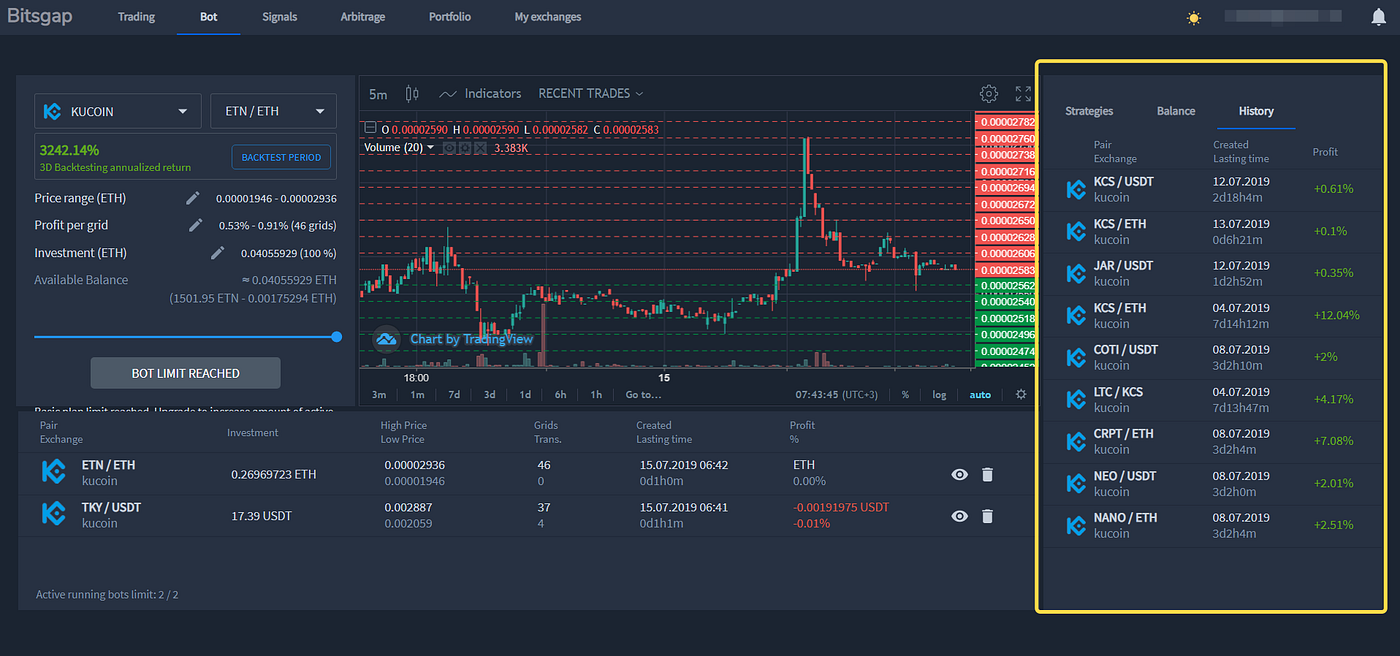This screenshot has width=1400, height=656.
Task: Click the chart timezone UTC+3 clock
Action: click(x=839, y=395)
